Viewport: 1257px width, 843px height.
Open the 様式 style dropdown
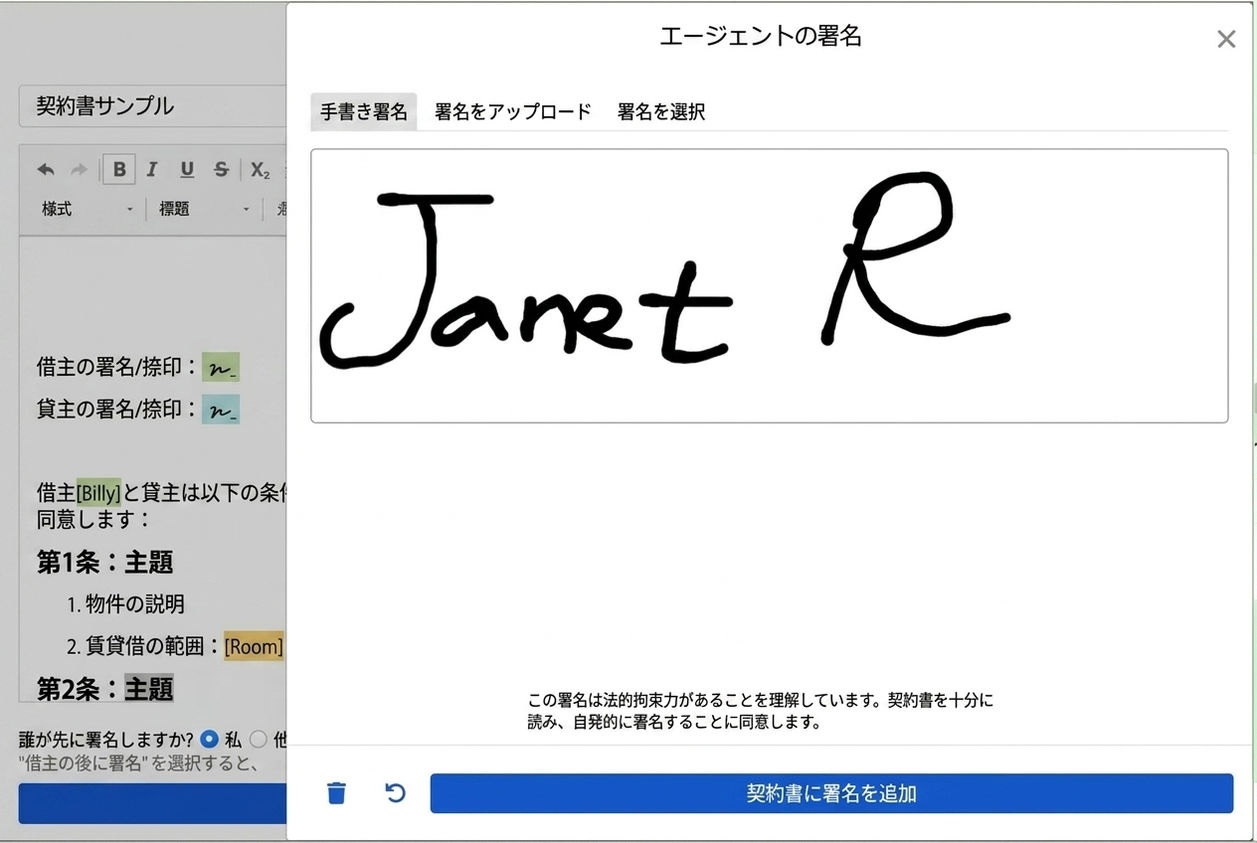pos(87,209)
